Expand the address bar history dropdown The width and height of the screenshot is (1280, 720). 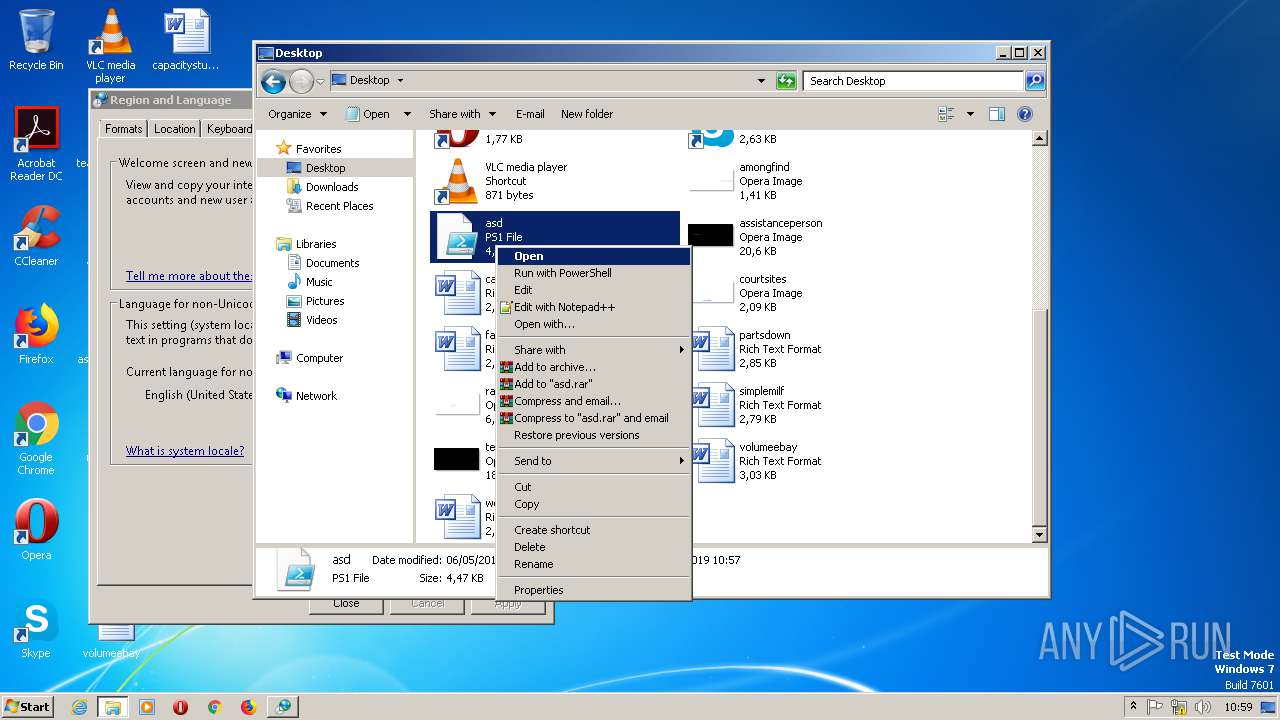pyautogui.click(x=761, y=81)
